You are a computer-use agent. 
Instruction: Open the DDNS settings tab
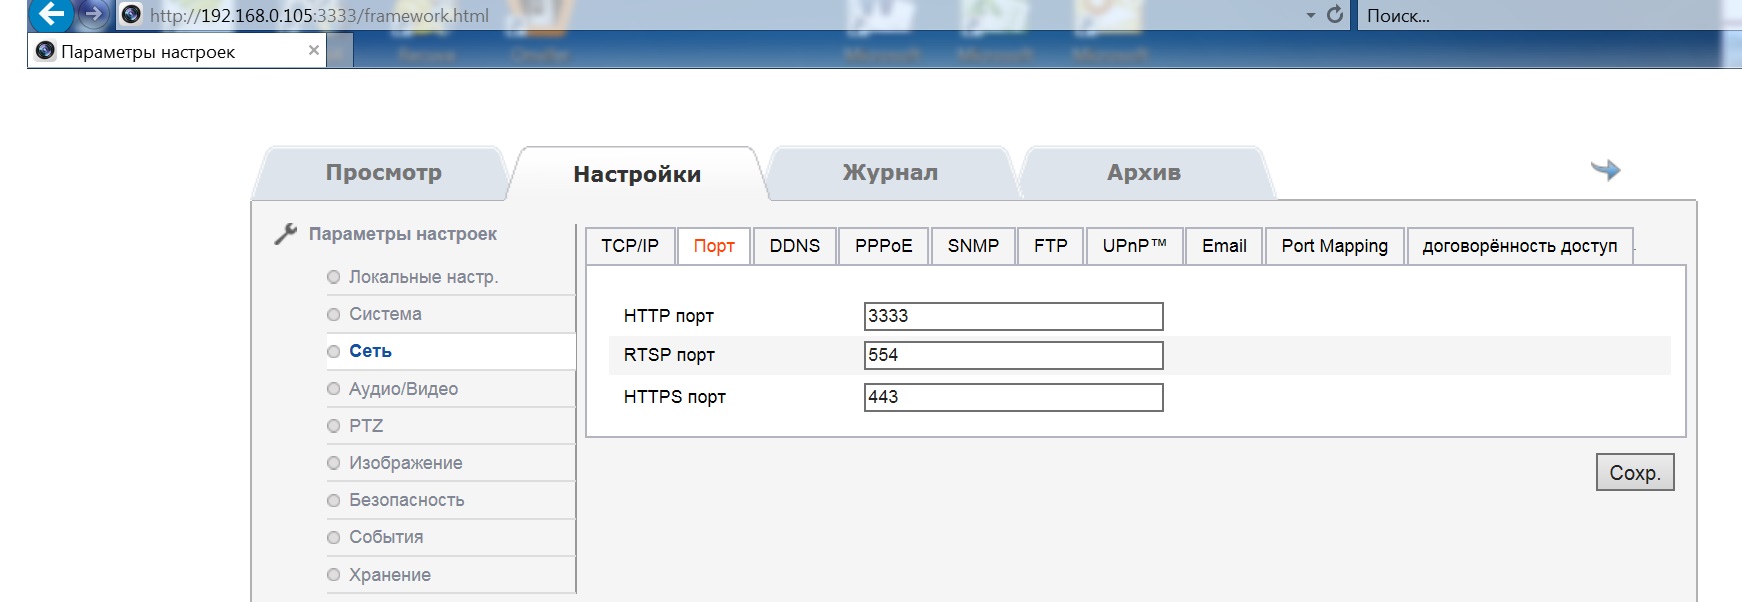coord(794,246)
